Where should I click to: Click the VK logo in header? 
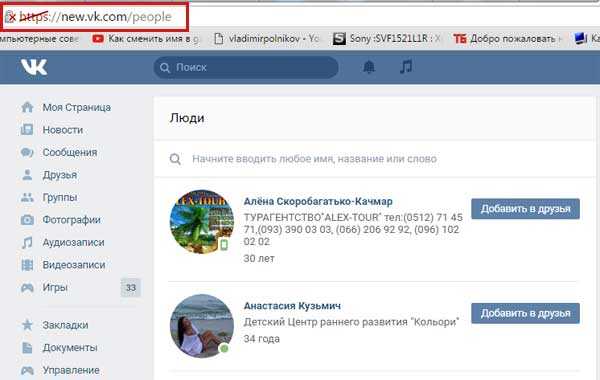click(34, 67)
